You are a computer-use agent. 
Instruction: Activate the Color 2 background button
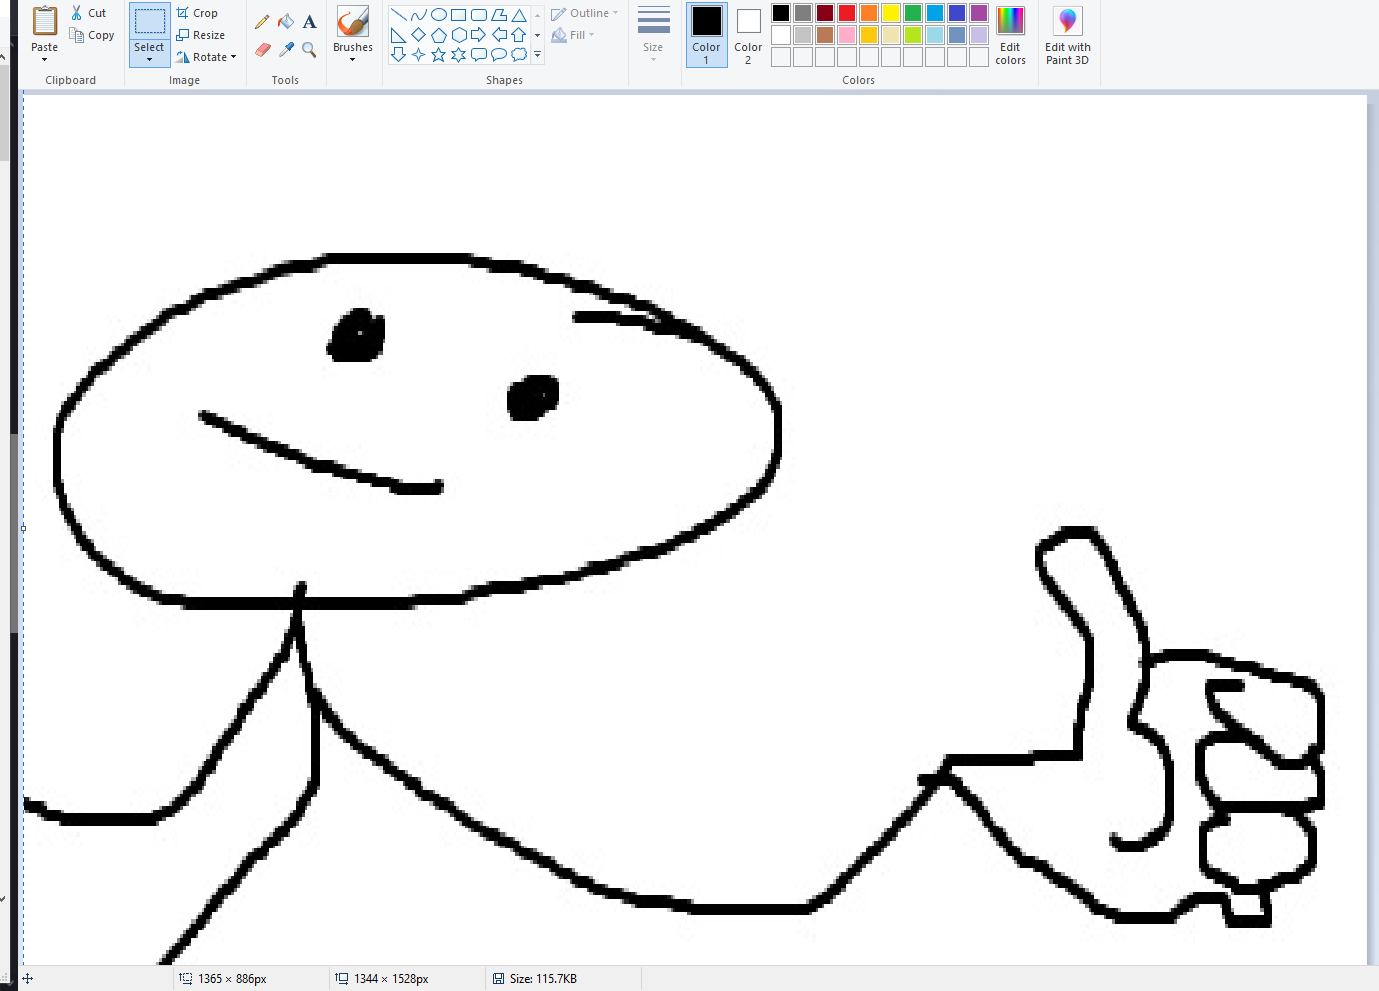(748, 35)
